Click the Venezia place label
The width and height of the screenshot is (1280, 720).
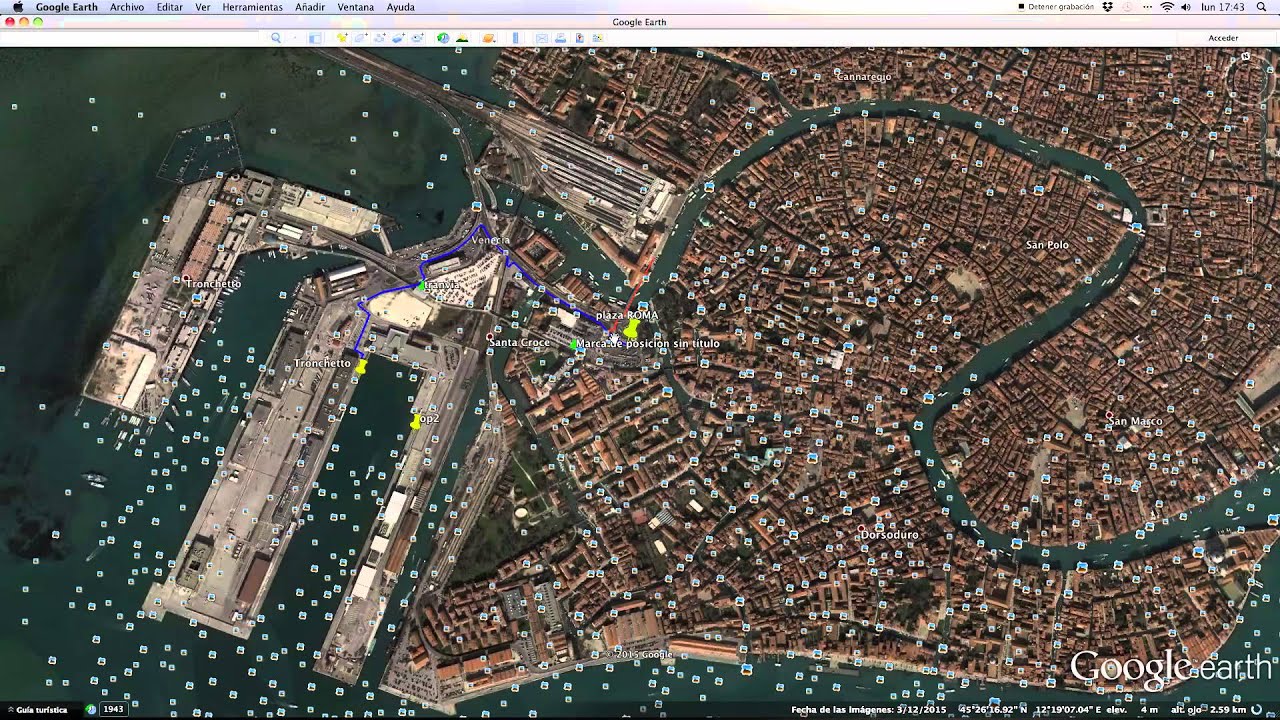tap(490, 240)
